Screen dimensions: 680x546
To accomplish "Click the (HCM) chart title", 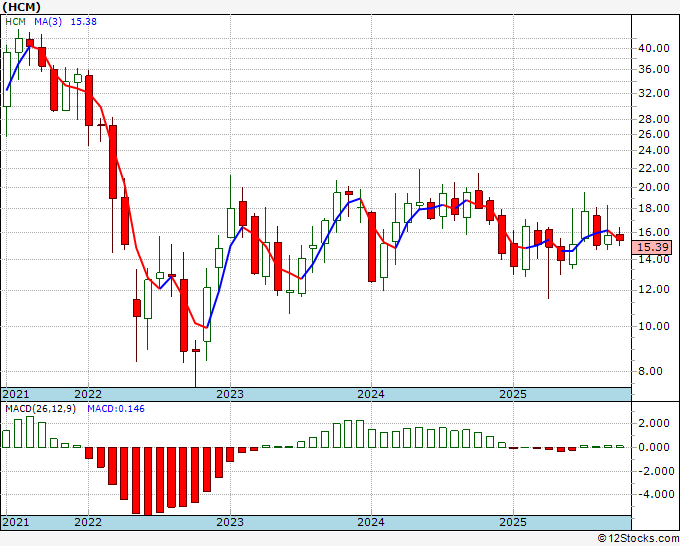I will pos(22,7).
